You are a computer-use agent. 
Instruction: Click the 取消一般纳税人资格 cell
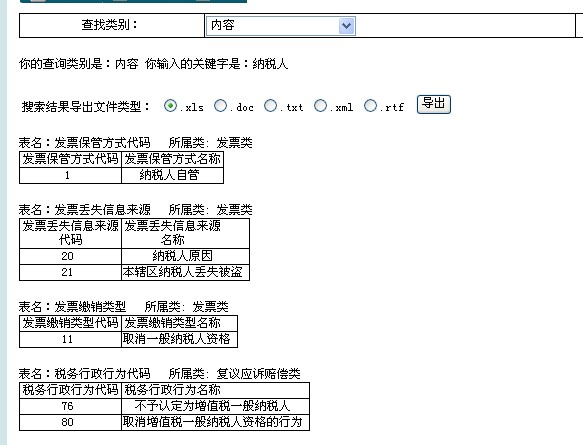[x=179, y=339]
